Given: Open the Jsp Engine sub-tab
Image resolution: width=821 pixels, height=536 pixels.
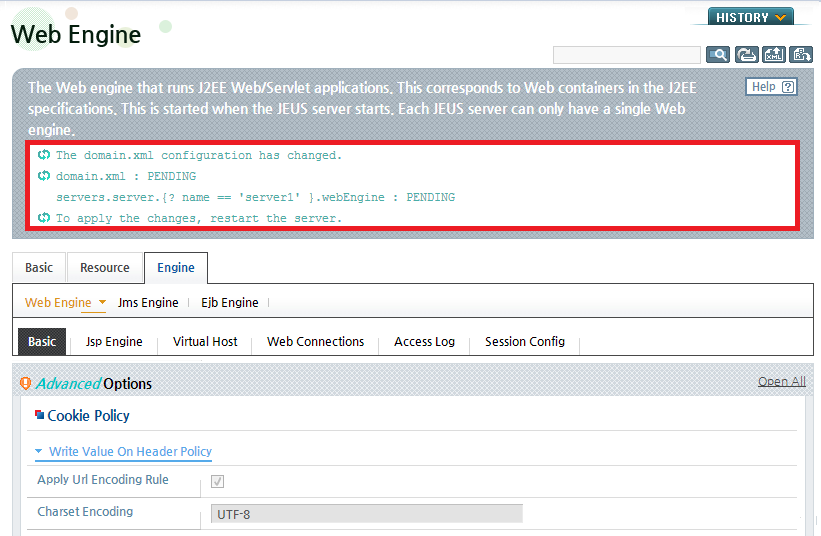Looking at the screenshot, I should [114, 342].
